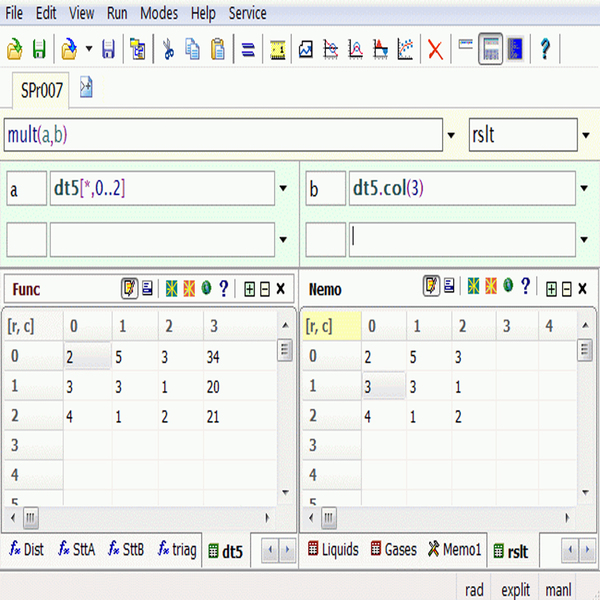Click the blue question mark help icon
Viewport: 600px width, 600px height.
pos(545,49)
